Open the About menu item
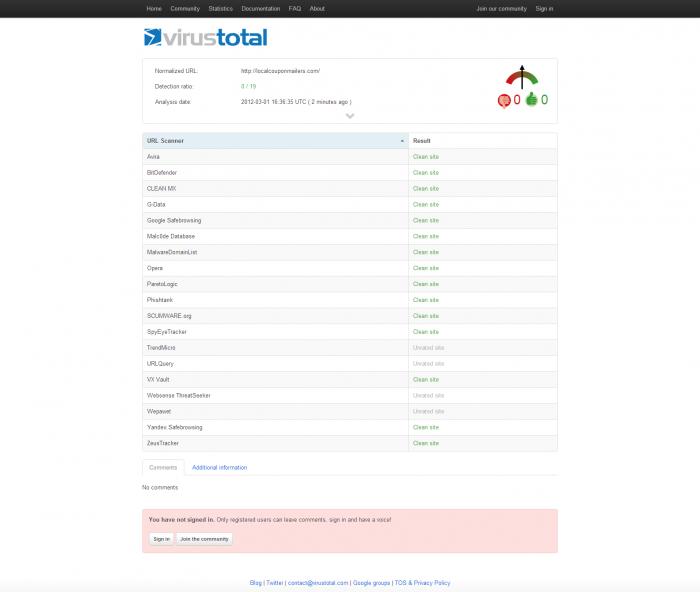The image size is (700, 592). (x=317, y=8)
